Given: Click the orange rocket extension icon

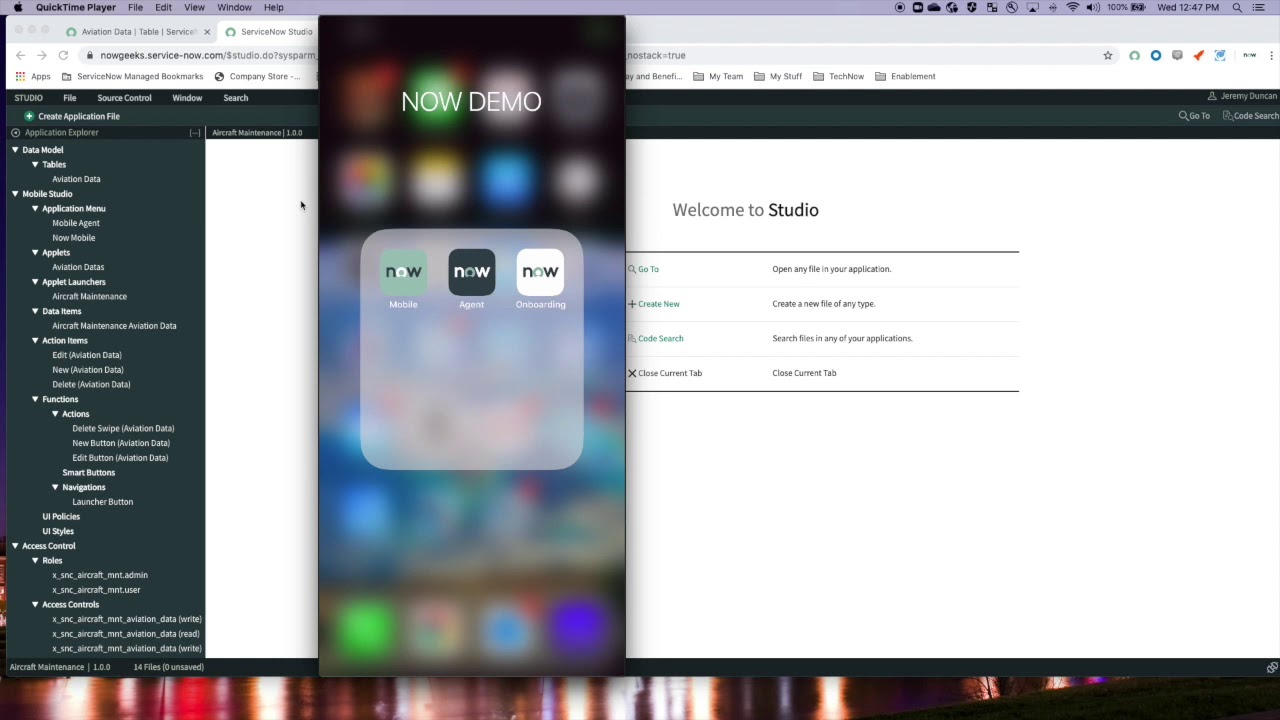Looking at the screenshot, I should coord(1198,56).
